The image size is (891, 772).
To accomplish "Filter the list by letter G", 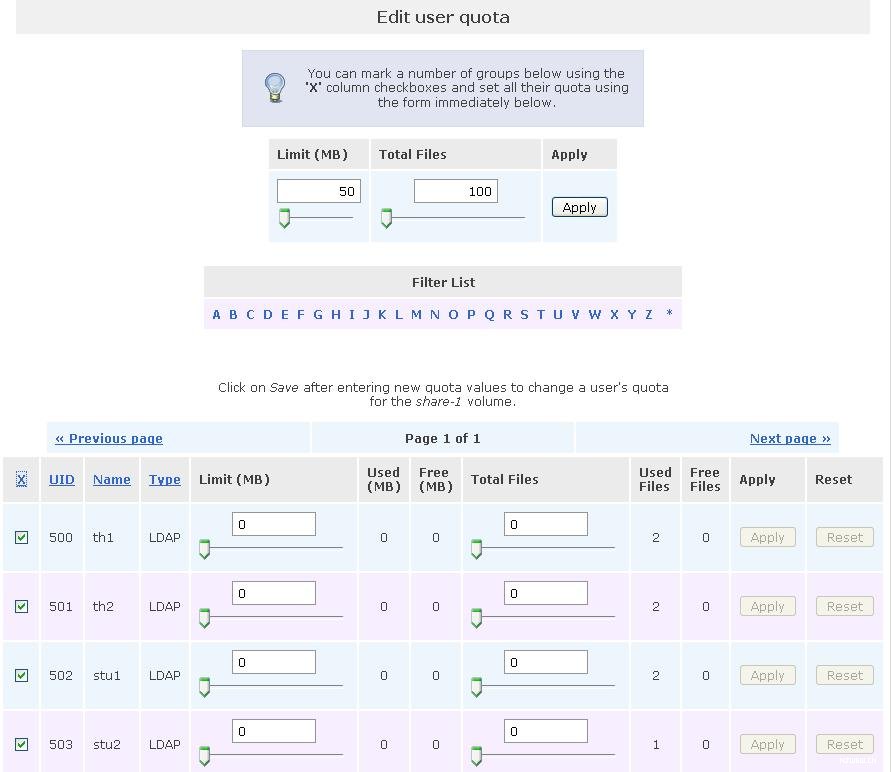I will point(318,314).
